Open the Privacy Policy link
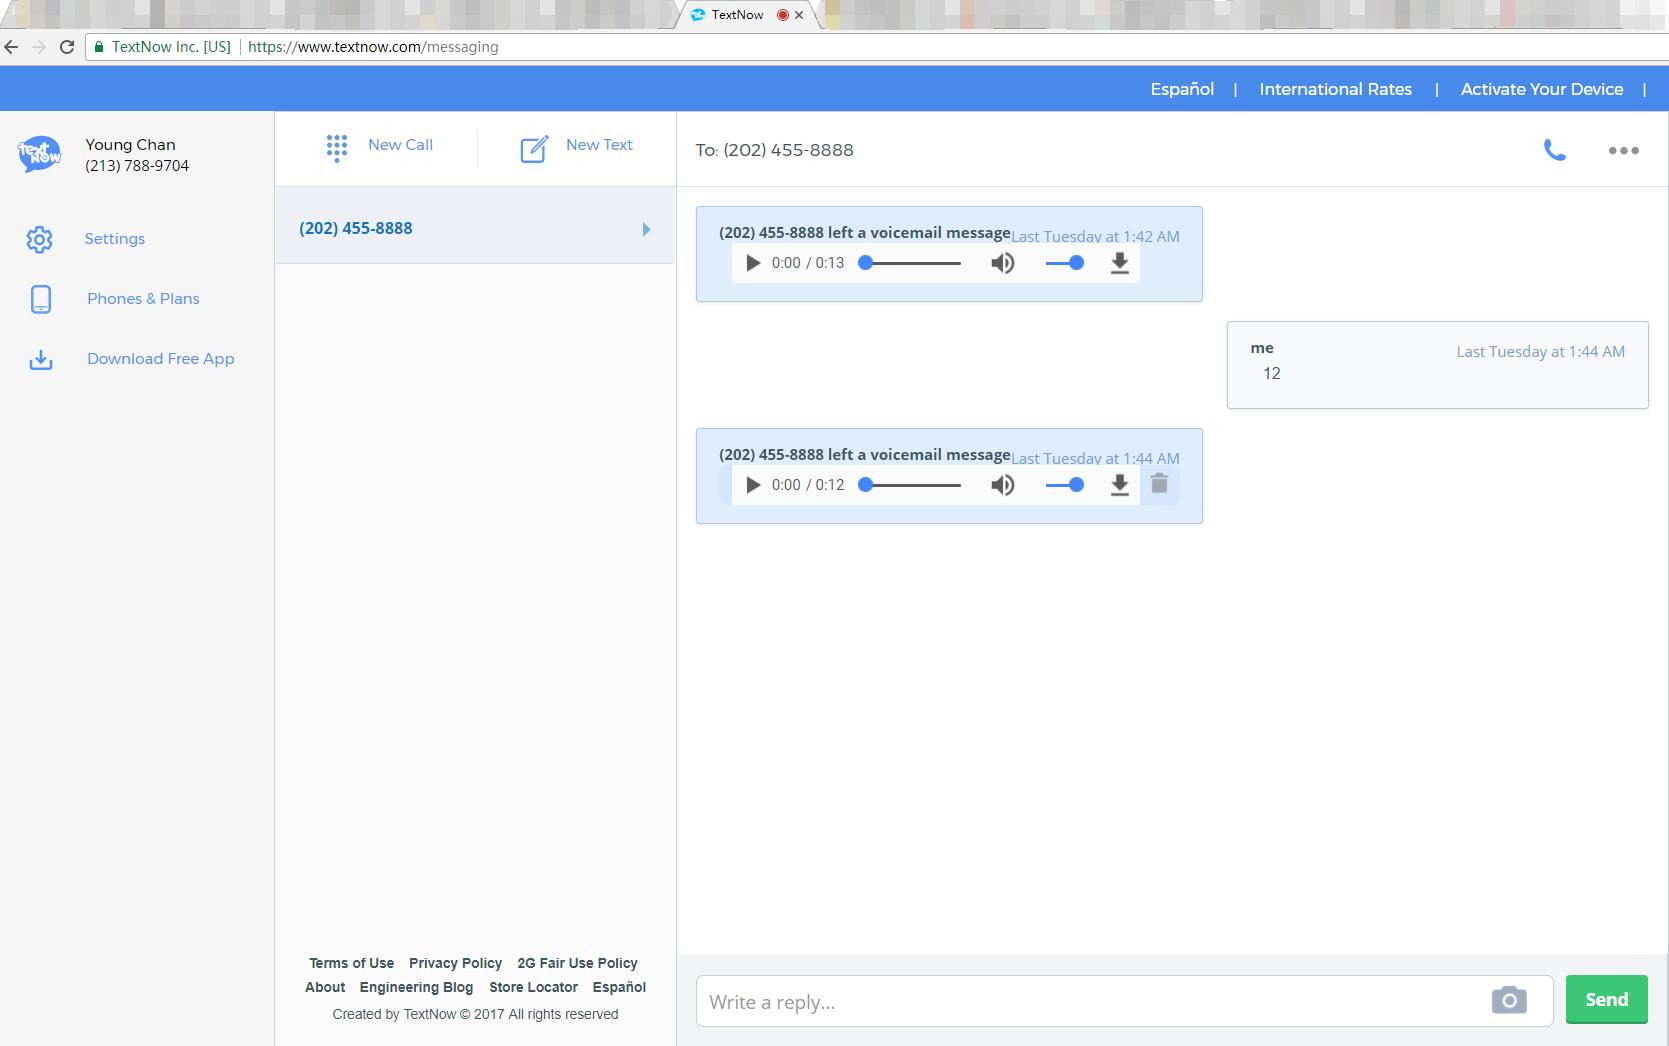1669x1046 pixels. pos(455,963)
